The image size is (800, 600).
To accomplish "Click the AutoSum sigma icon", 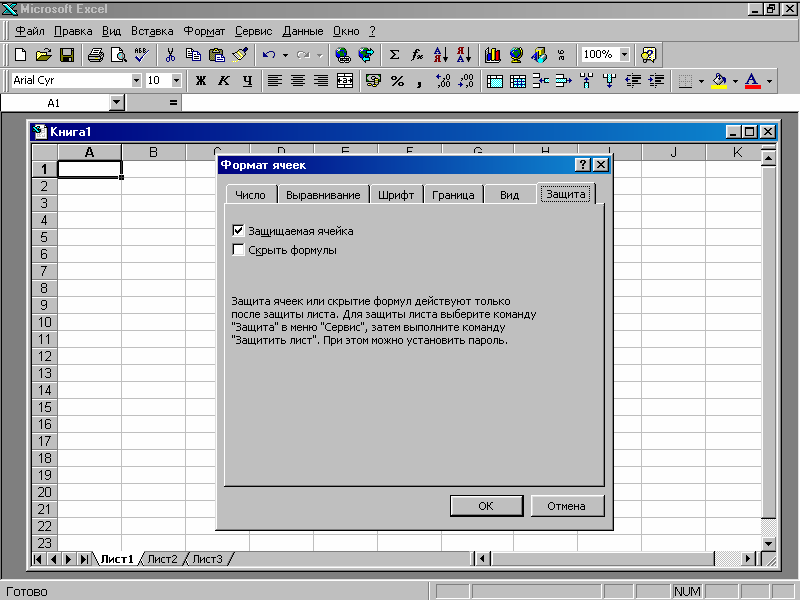I will coord(394,55).
